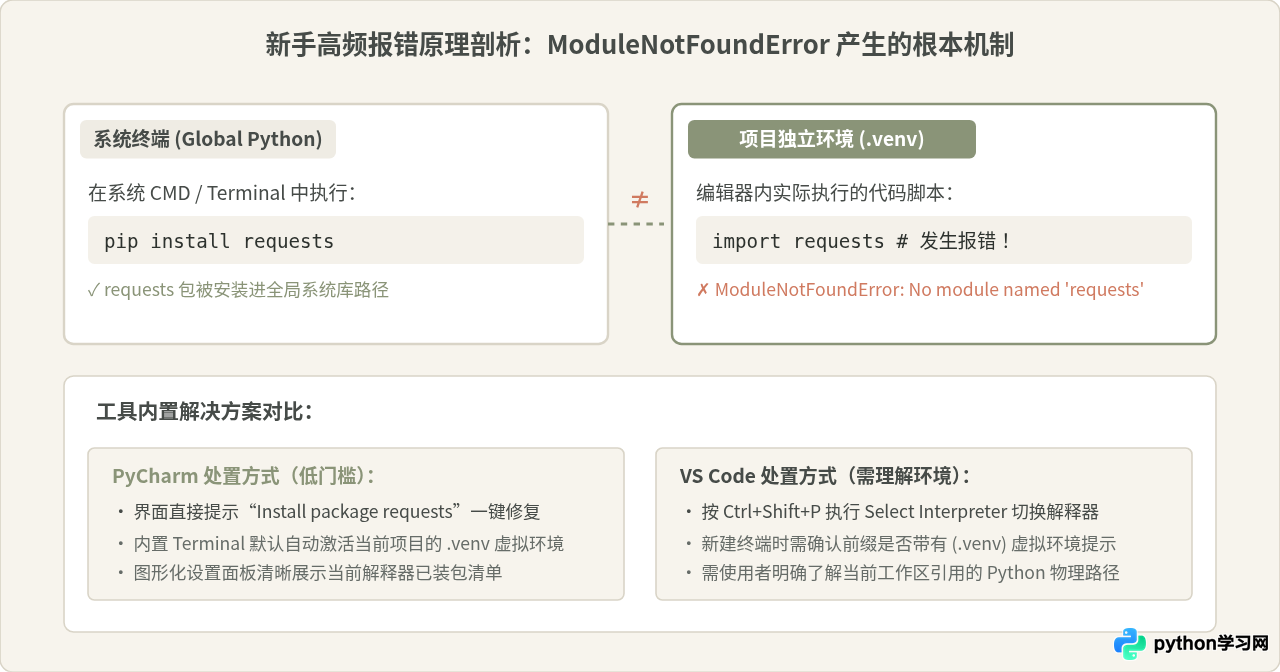Click the 'pip install requests' code block

pyautogui.click(x=336, y=240)
